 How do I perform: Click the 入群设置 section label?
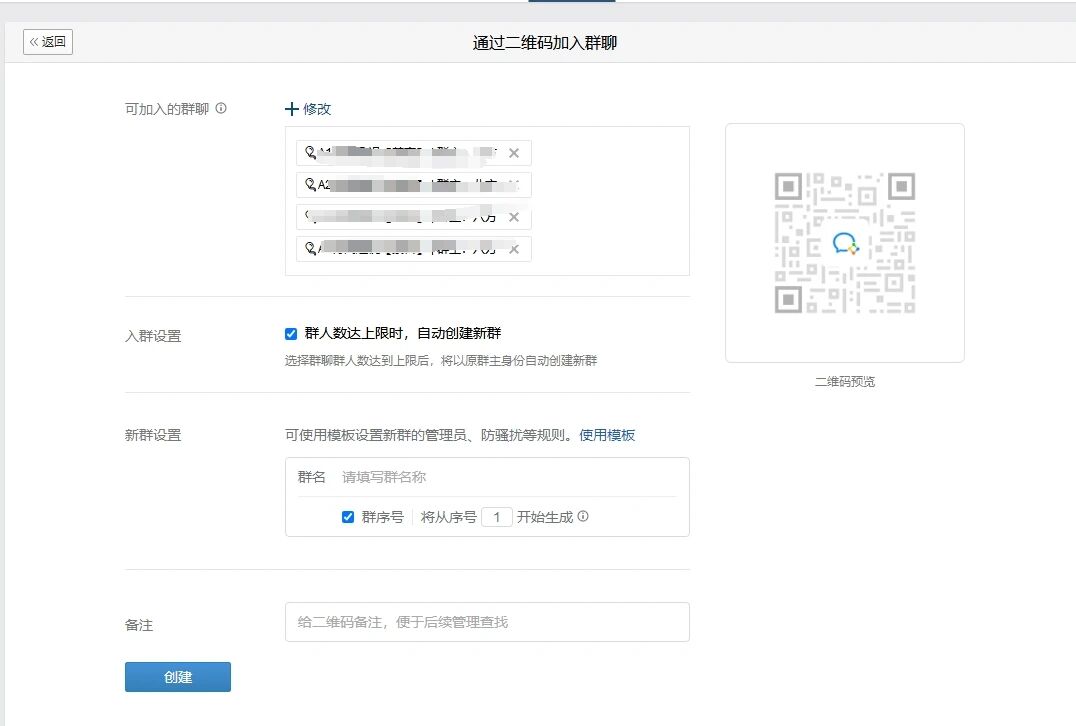pyautogui.click(x=153, y=336)
